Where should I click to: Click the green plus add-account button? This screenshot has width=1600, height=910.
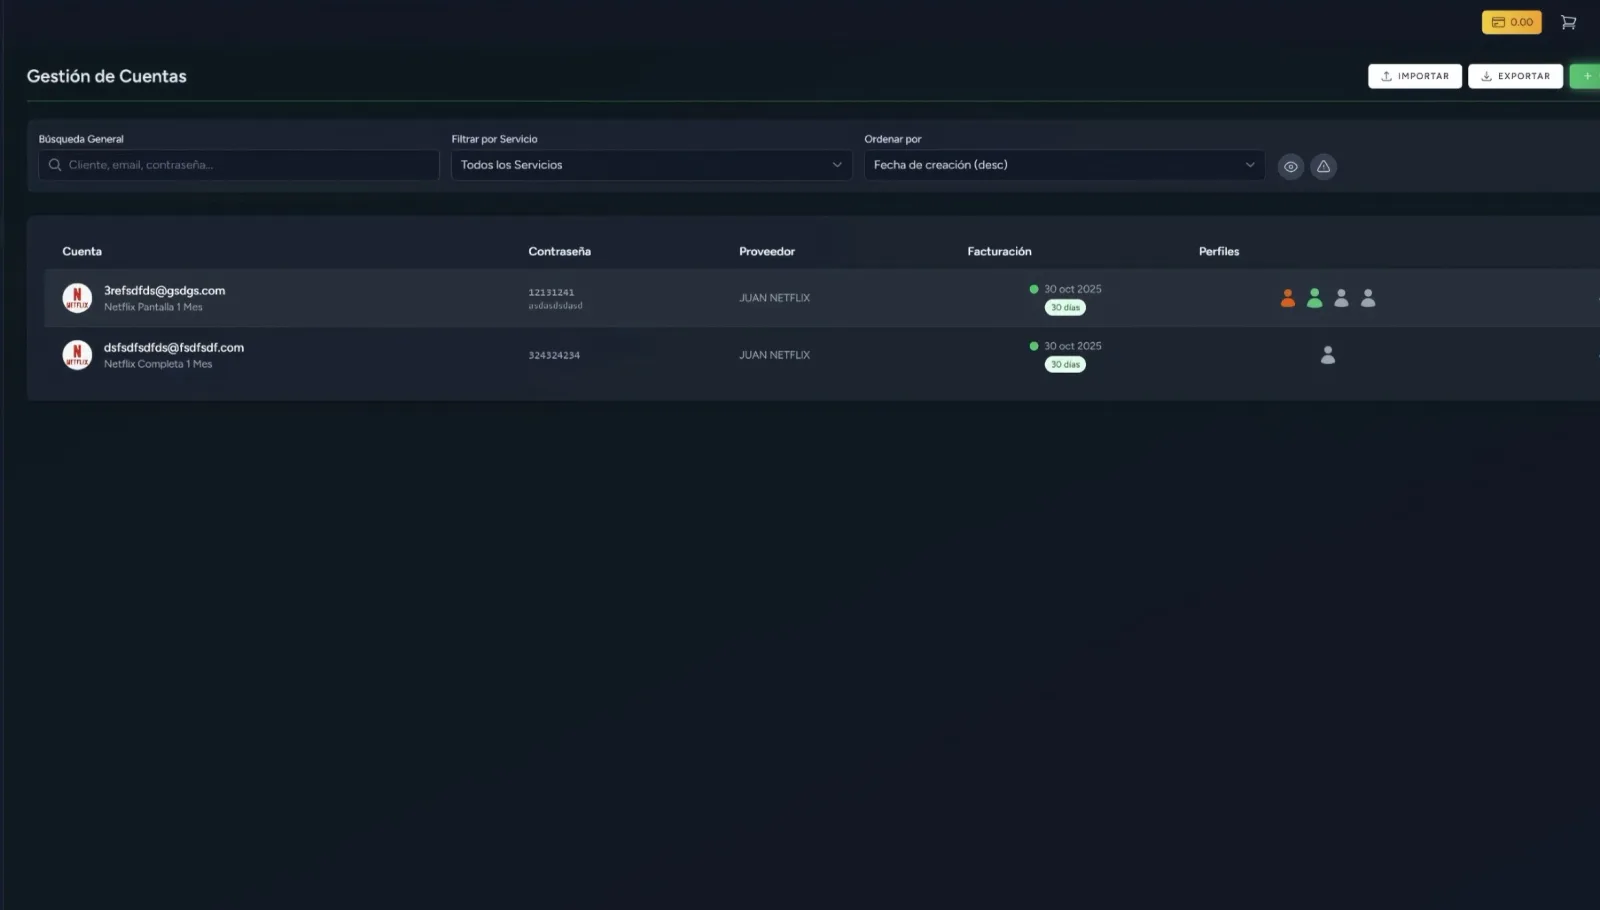click(1586, 76)
